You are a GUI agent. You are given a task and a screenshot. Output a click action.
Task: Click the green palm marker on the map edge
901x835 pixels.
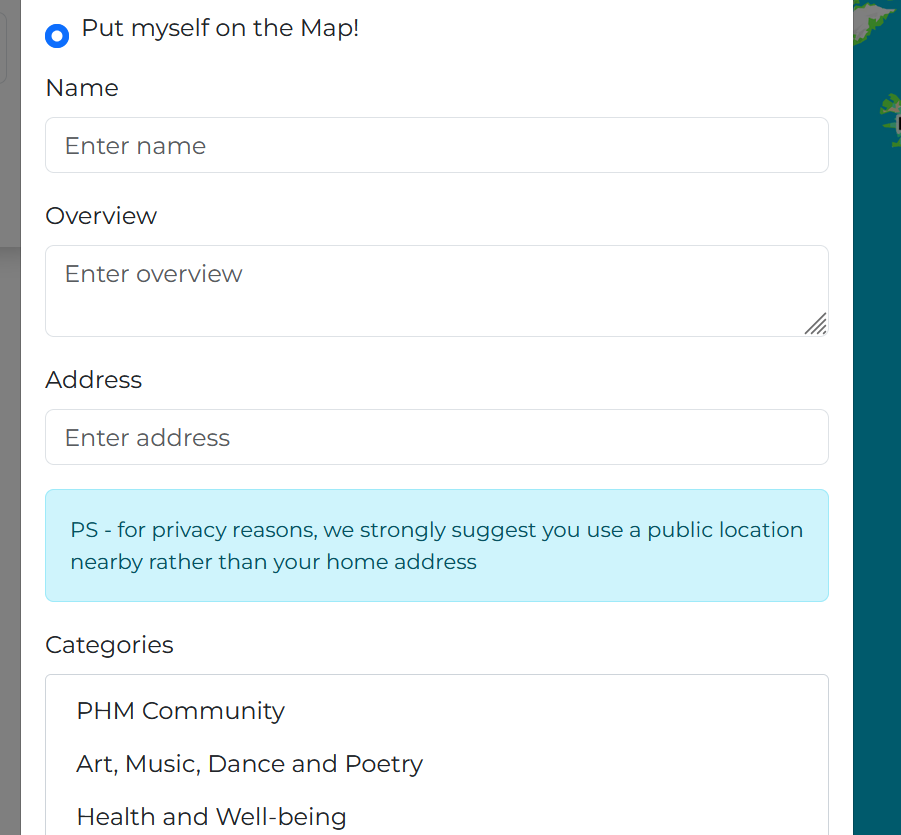coord(891,118)
